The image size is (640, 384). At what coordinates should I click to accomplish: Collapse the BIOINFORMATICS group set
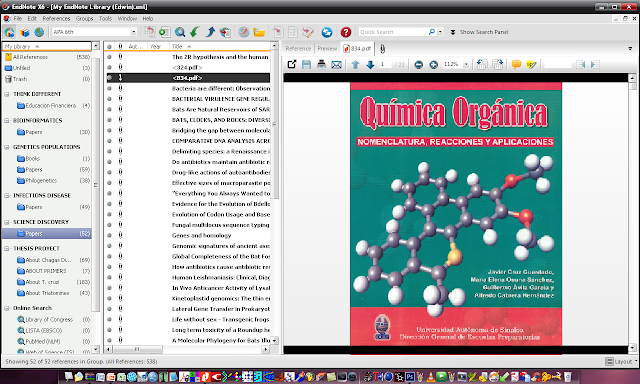click(x=7, y=120)
